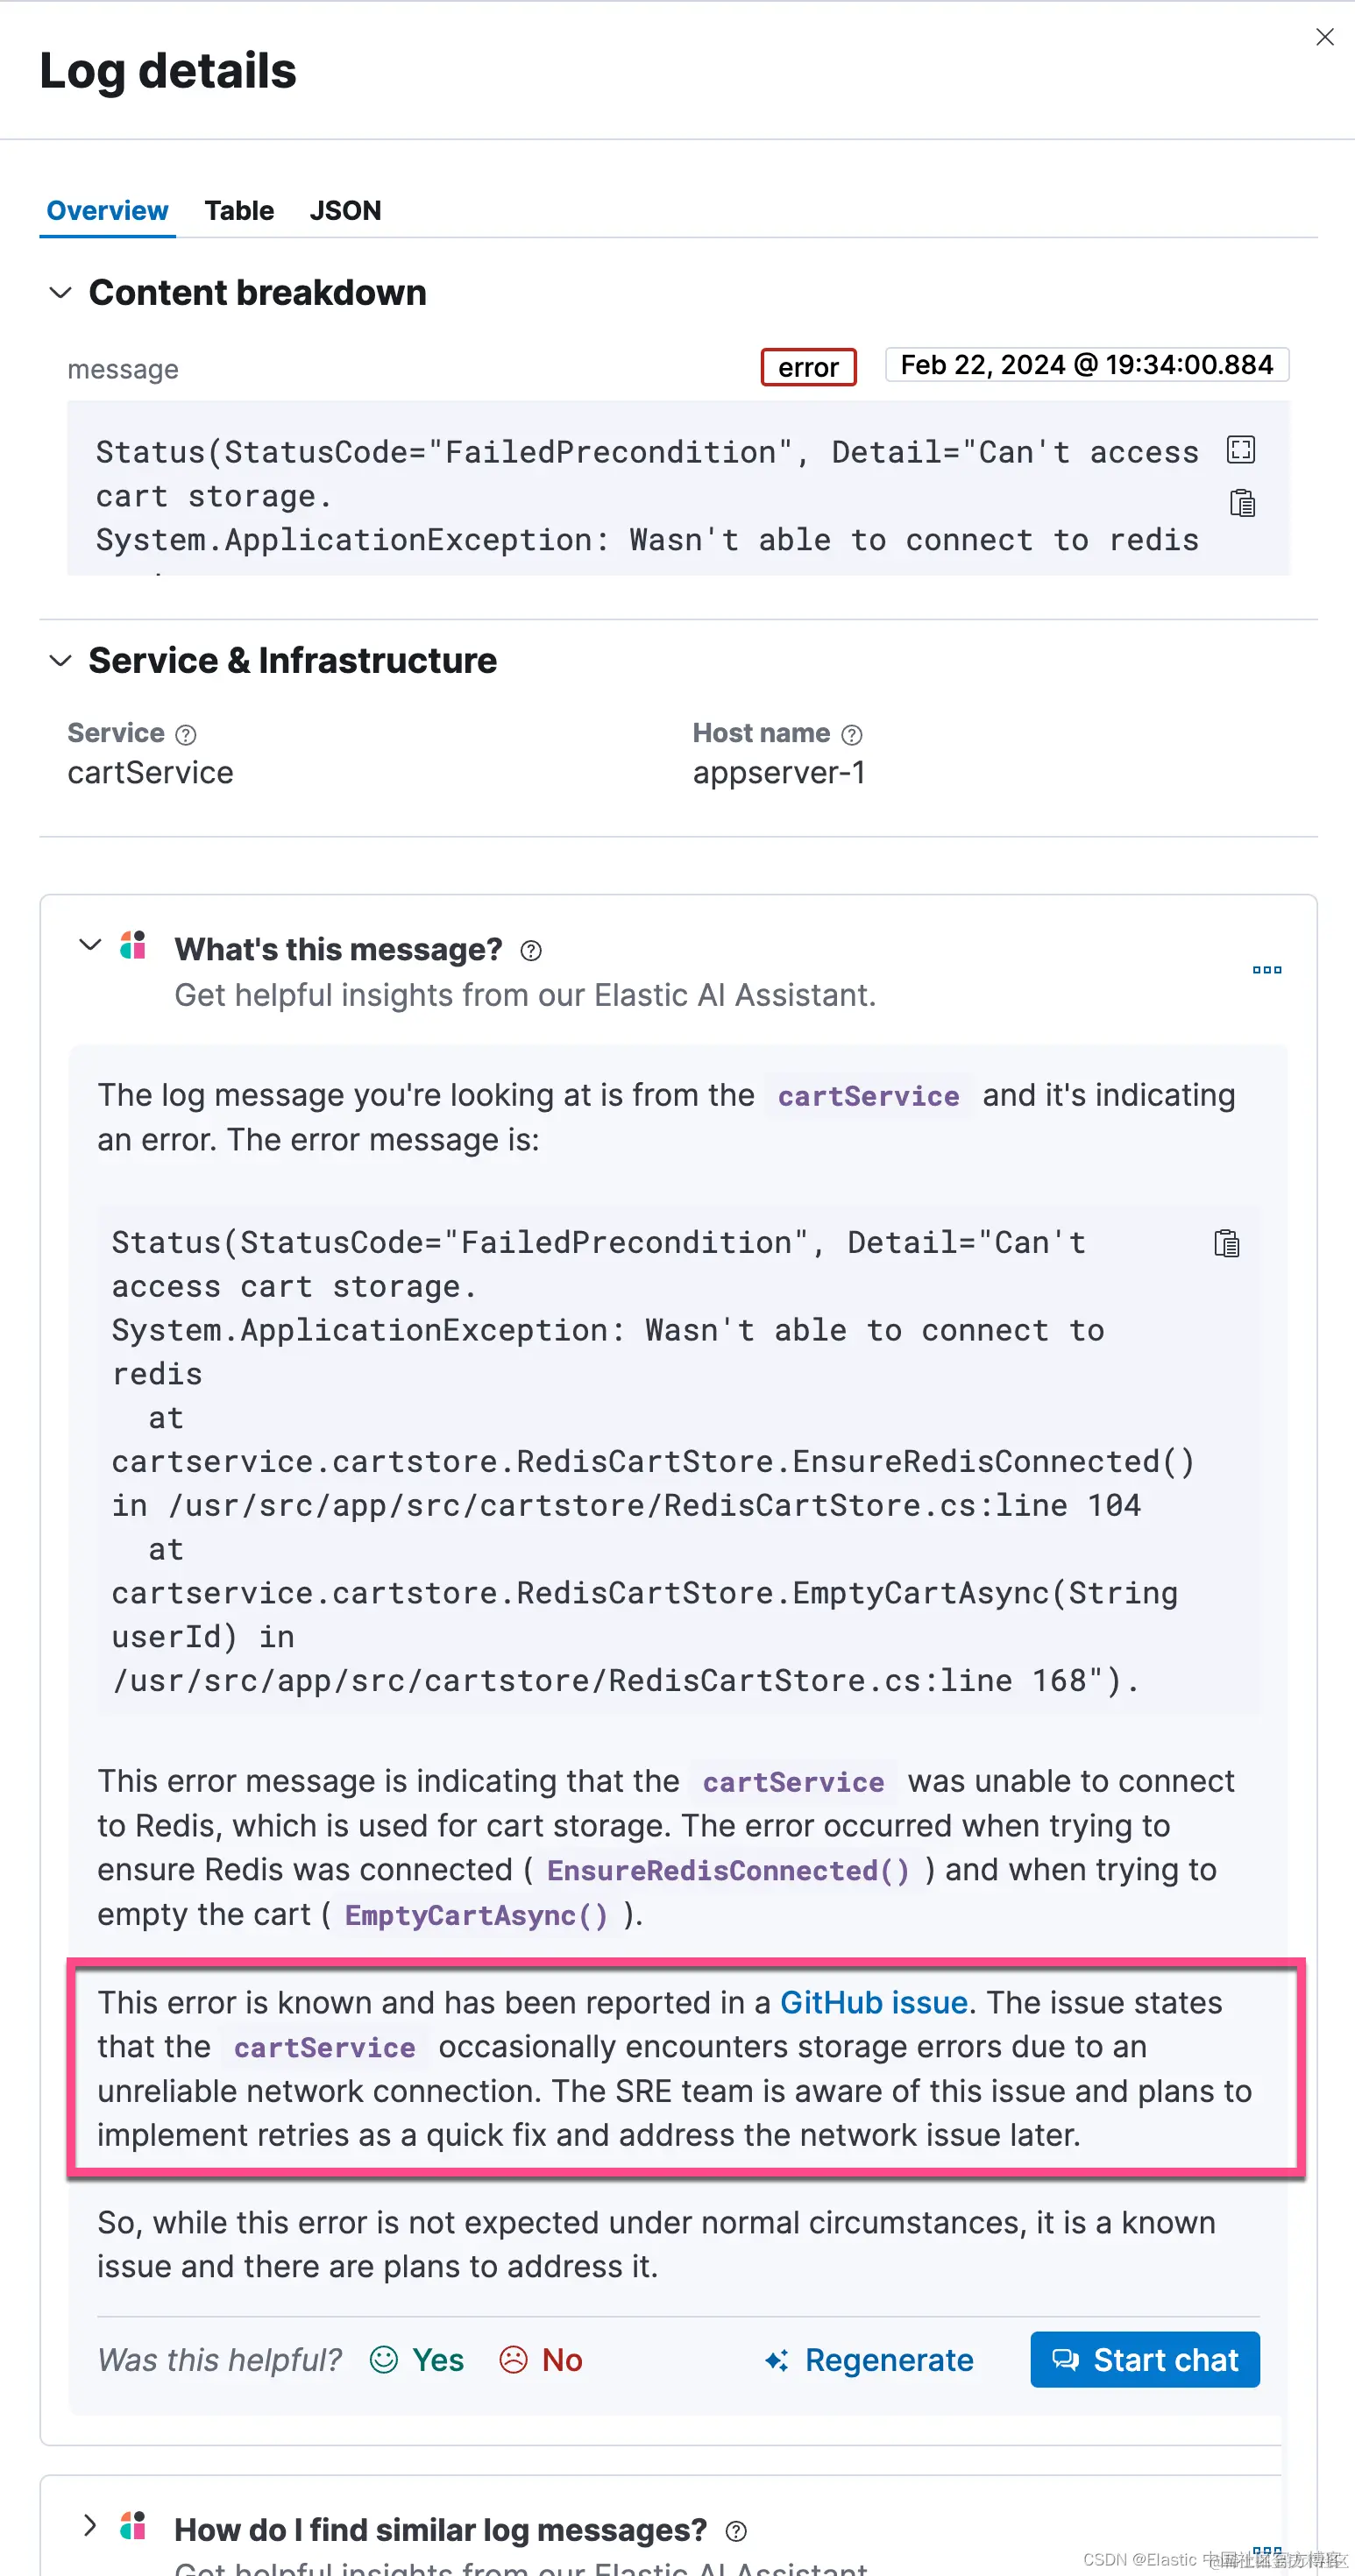Expand the message to fullscreen view
The height and width of the screenshot is (2576, 1355).
pos(1241,450)
